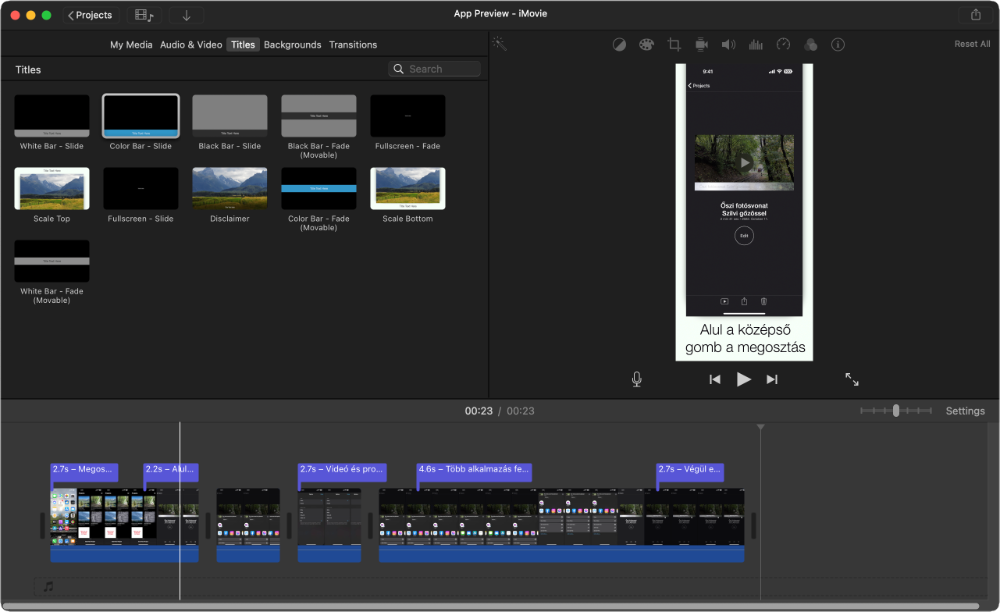This screenshot has width=1000, height=612.
Task: Enter fullscreen playback mode
Action: click(x=852, y=379)
